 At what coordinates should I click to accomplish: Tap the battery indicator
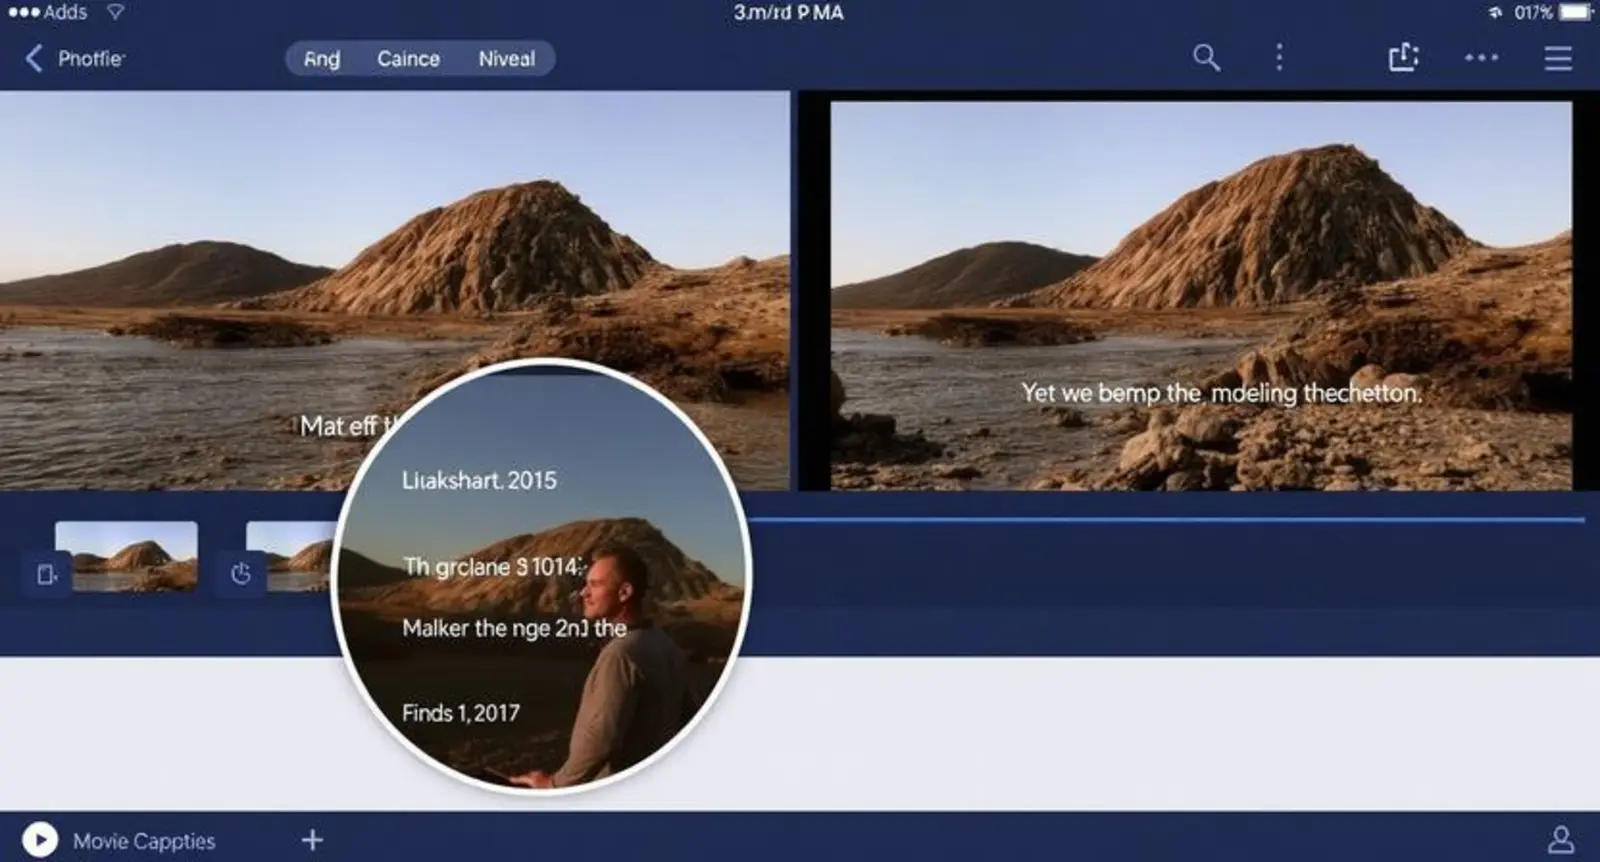(x=1576, y=12)
